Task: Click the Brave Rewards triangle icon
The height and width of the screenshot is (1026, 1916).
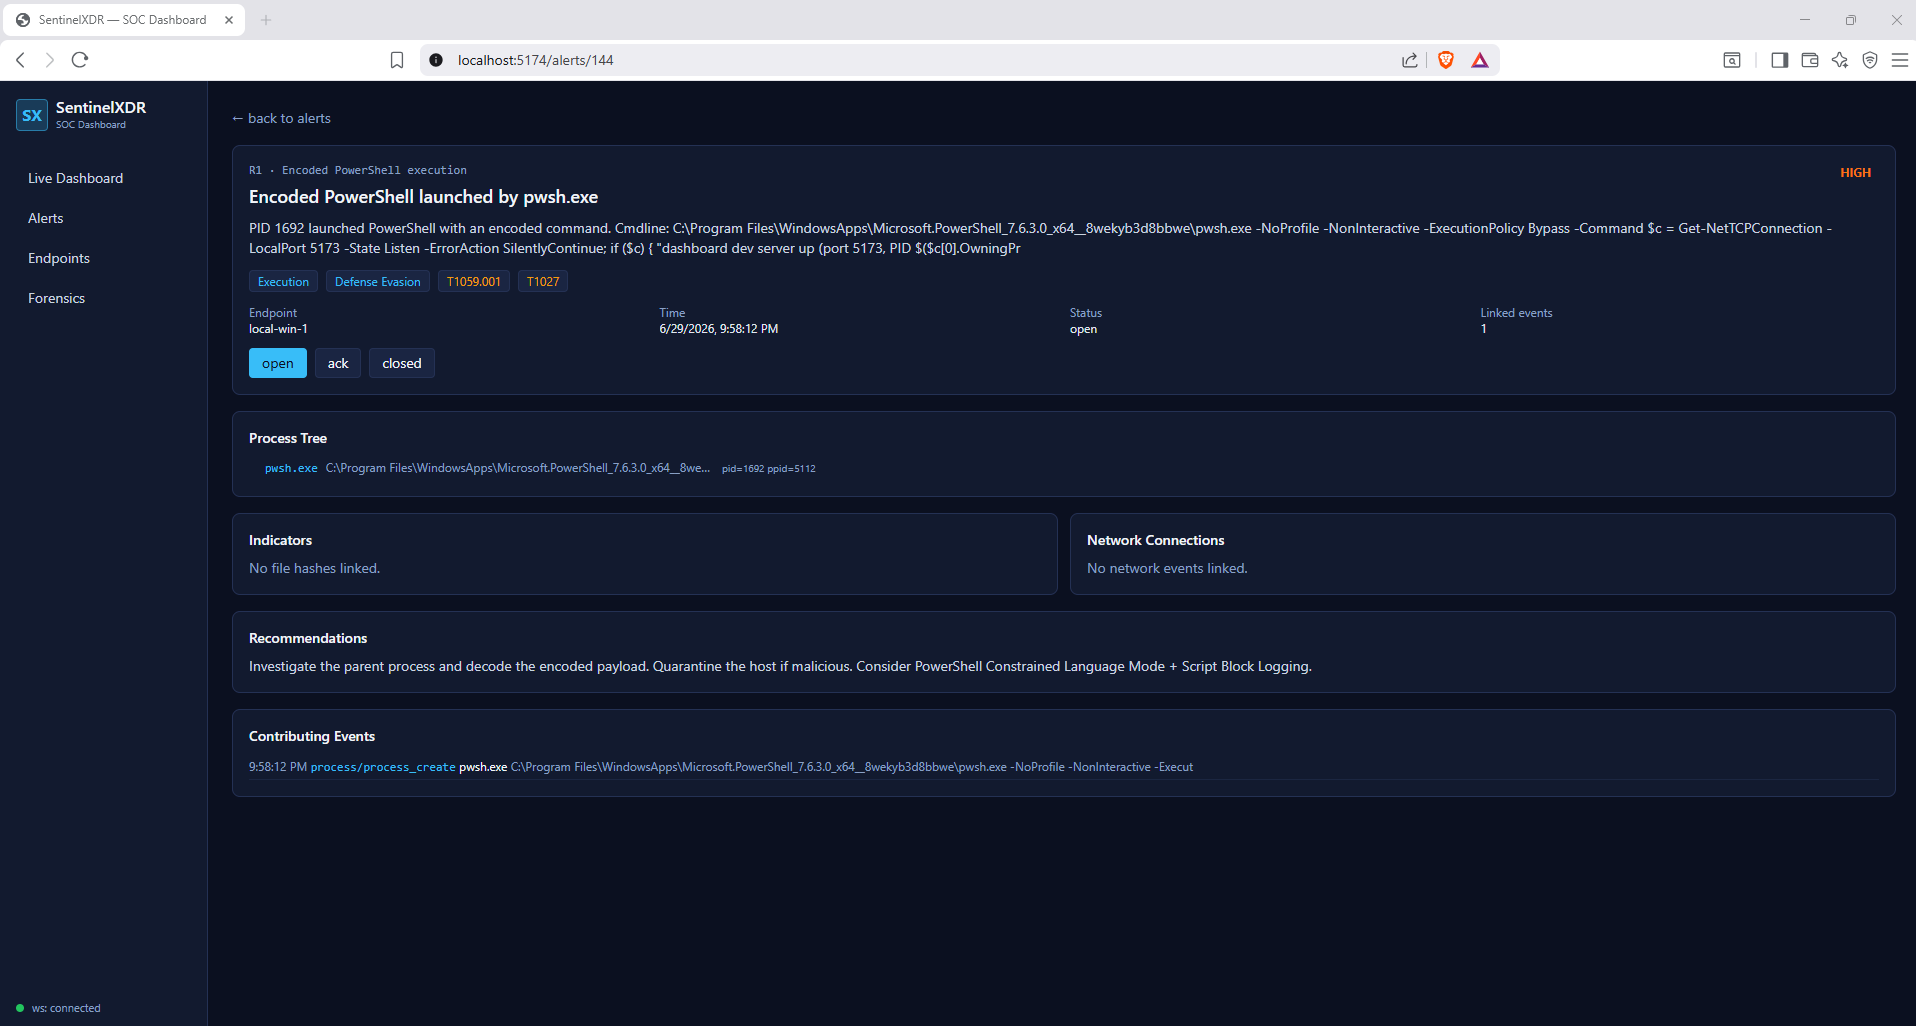Action: click(x=1480, y=60)
